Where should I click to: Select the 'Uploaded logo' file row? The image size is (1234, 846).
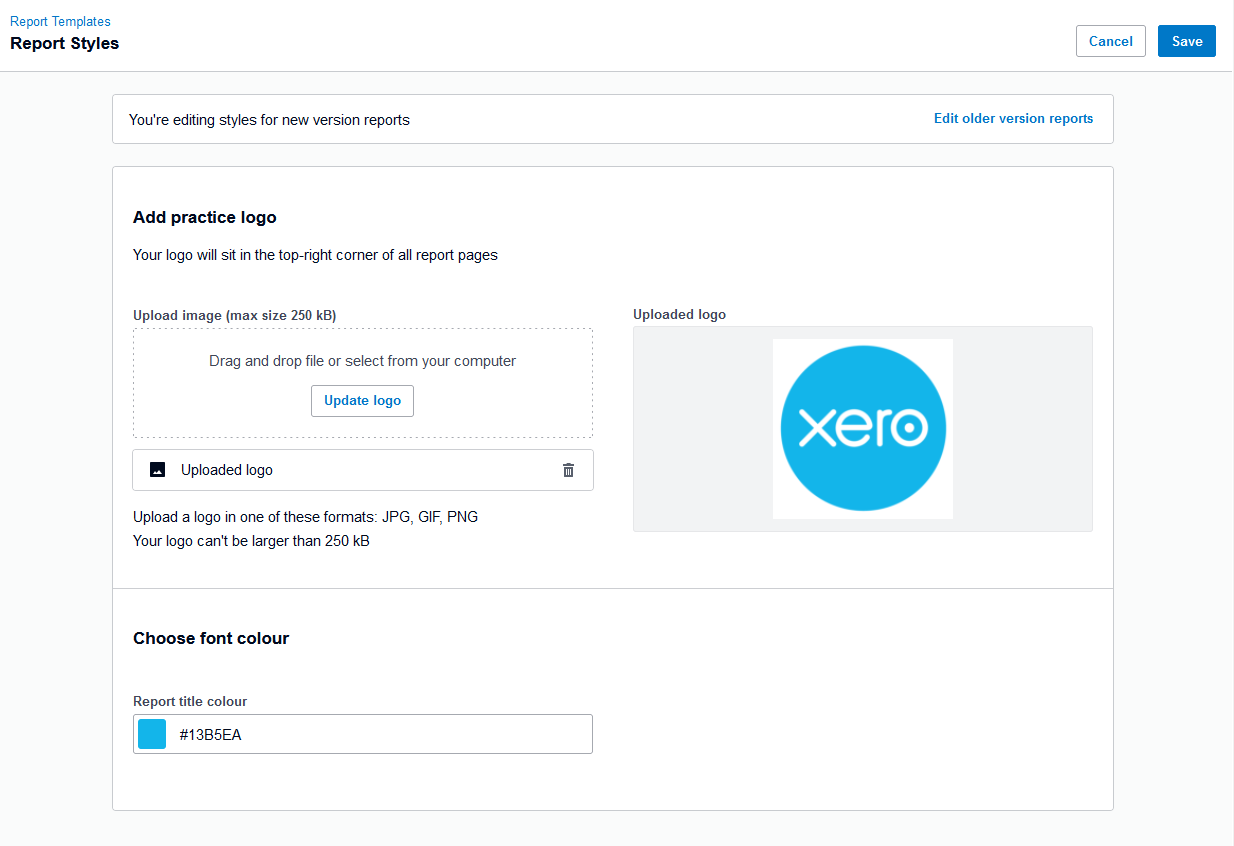coord(363,470)
